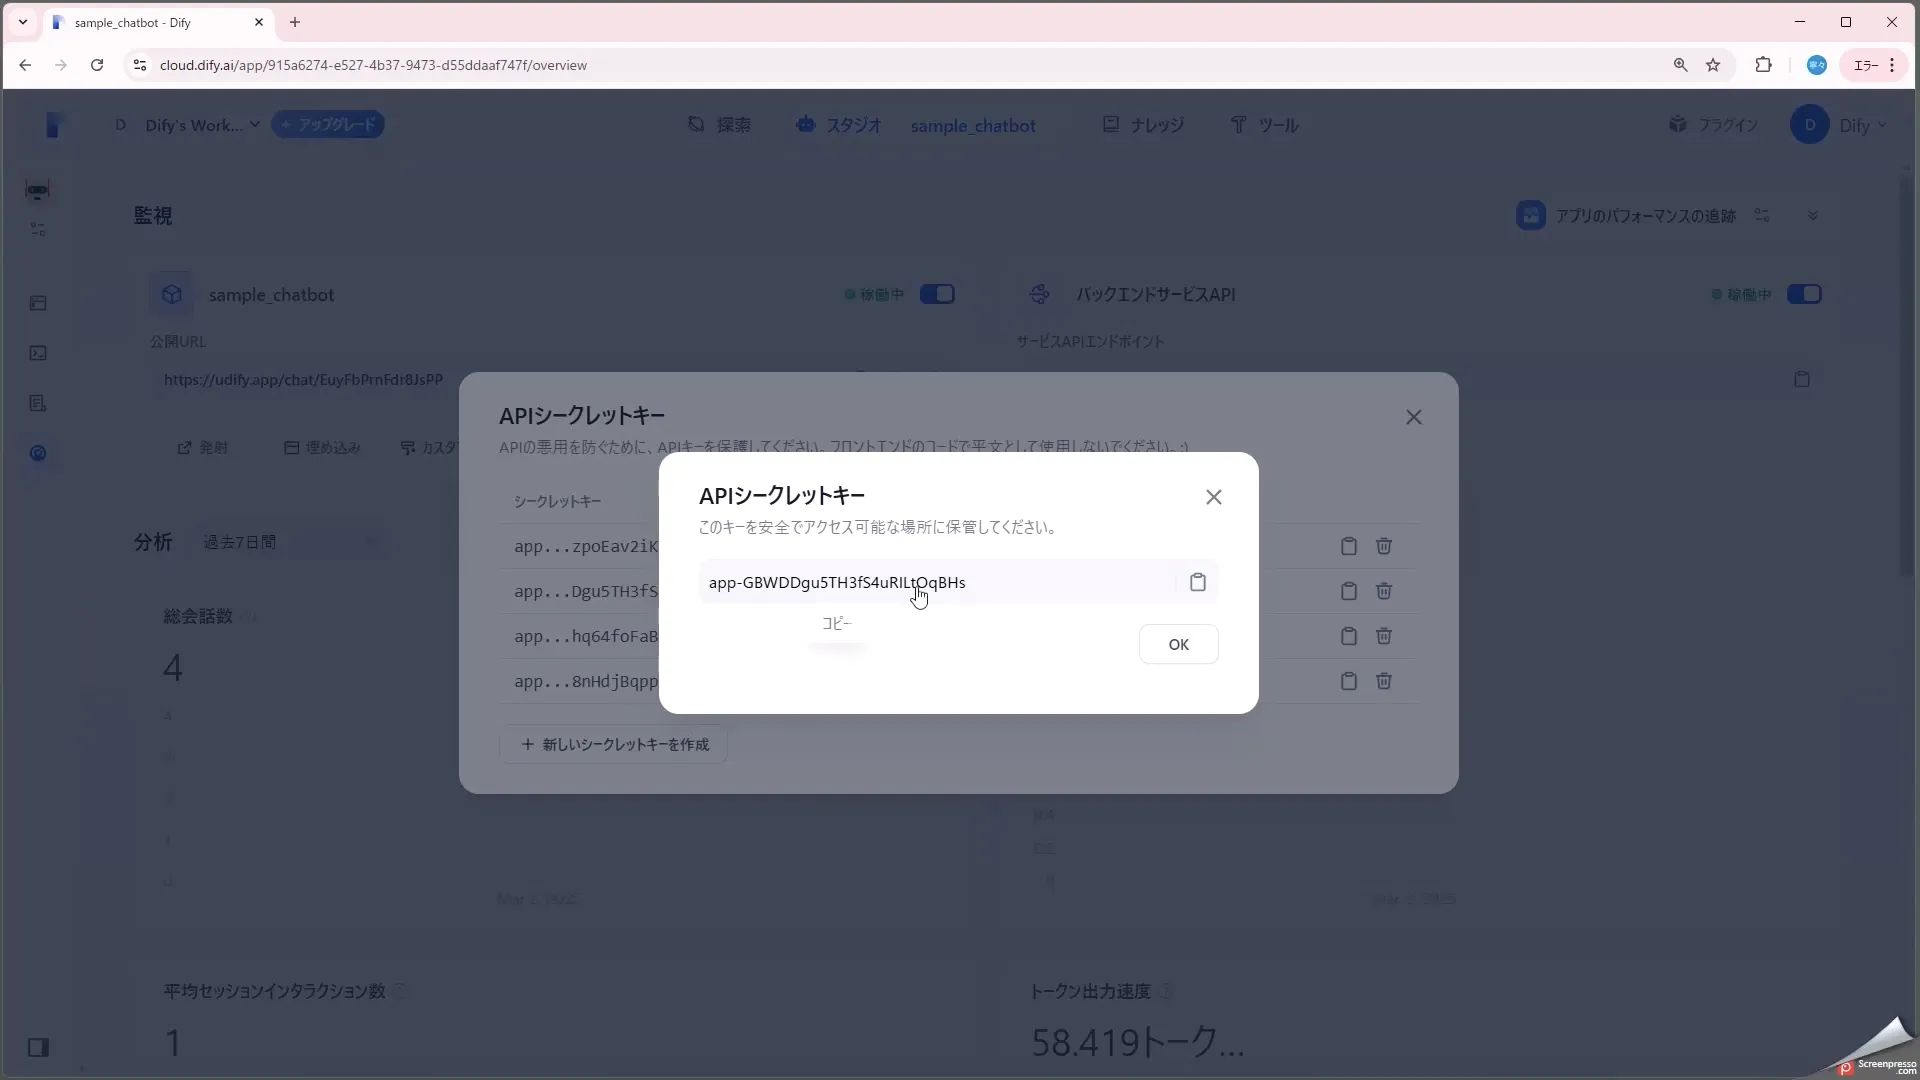Screen dimensions: 1920x1080
Task: Click the sample_chatbot breadcrumb in top navigation
Action: (x=972, y=126)
